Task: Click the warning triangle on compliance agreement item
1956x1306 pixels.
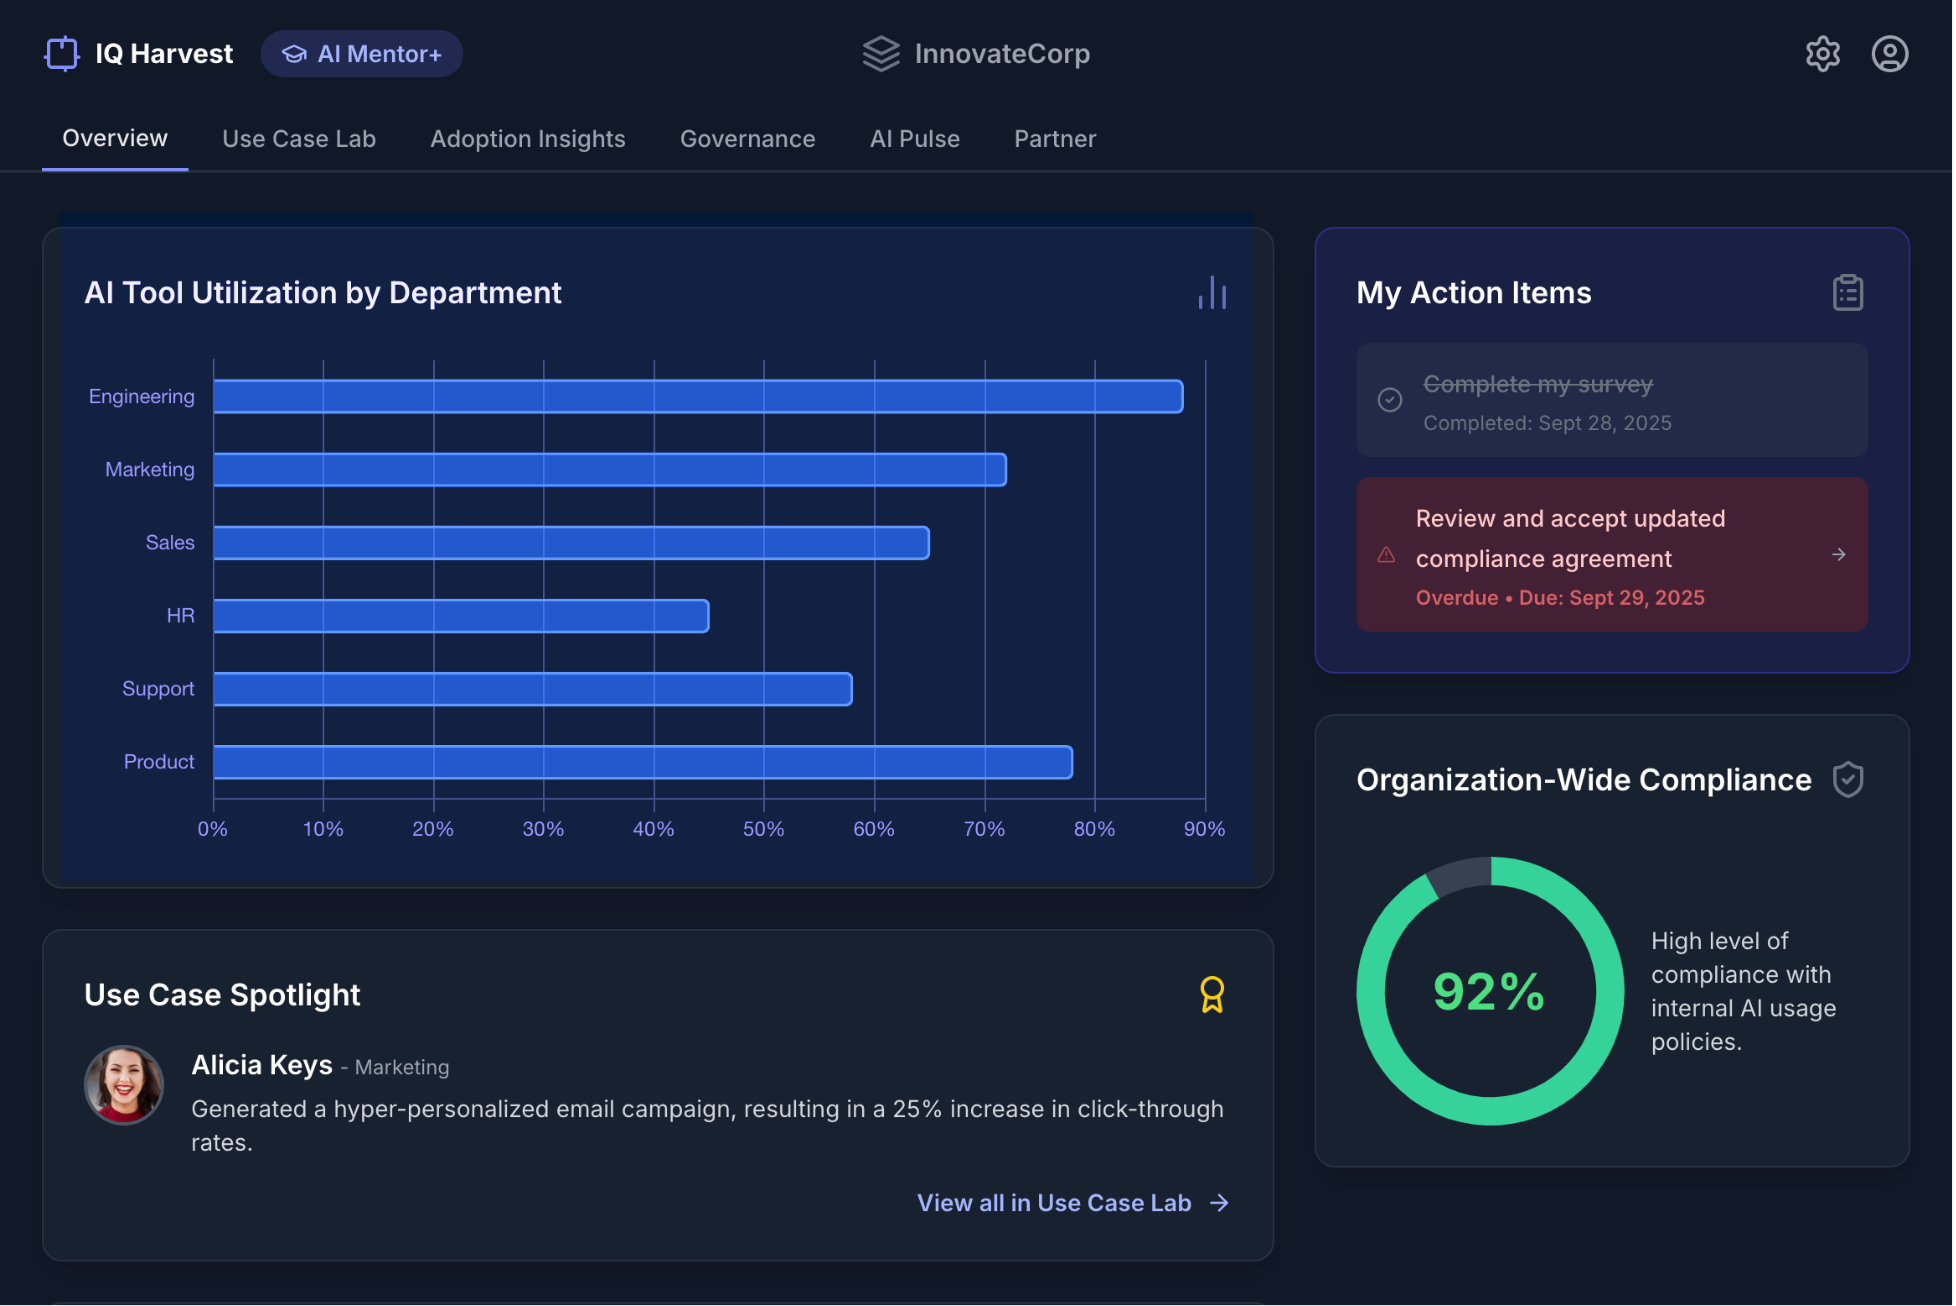Action: point(1386,555)
